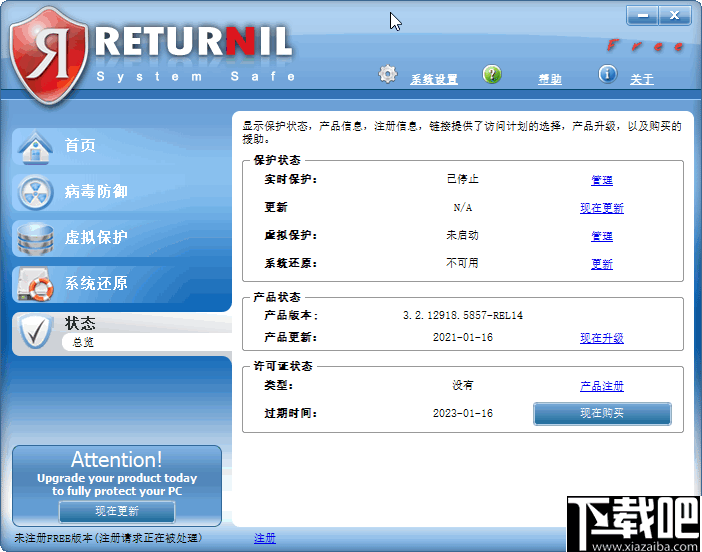This screenshot has width=702, height=552.
Task: Click the lifebuoy drive icon for 系统还原
Action: [x=35, y=285]
